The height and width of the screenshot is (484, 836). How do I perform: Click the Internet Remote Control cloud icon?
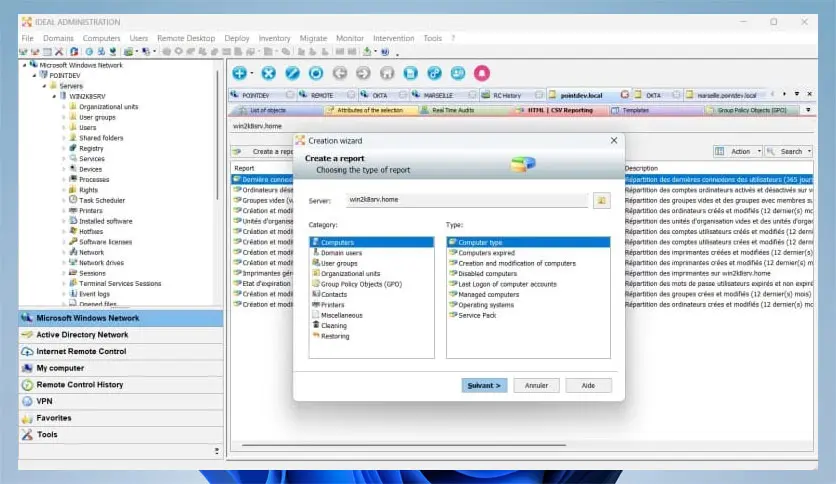pos(27,351)
